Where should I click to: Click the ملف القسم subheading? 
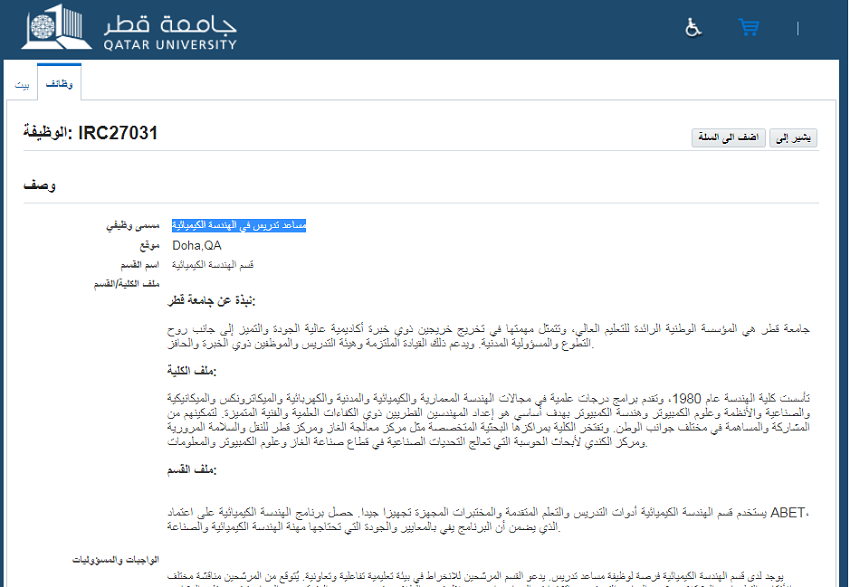(x=192, y=469)
